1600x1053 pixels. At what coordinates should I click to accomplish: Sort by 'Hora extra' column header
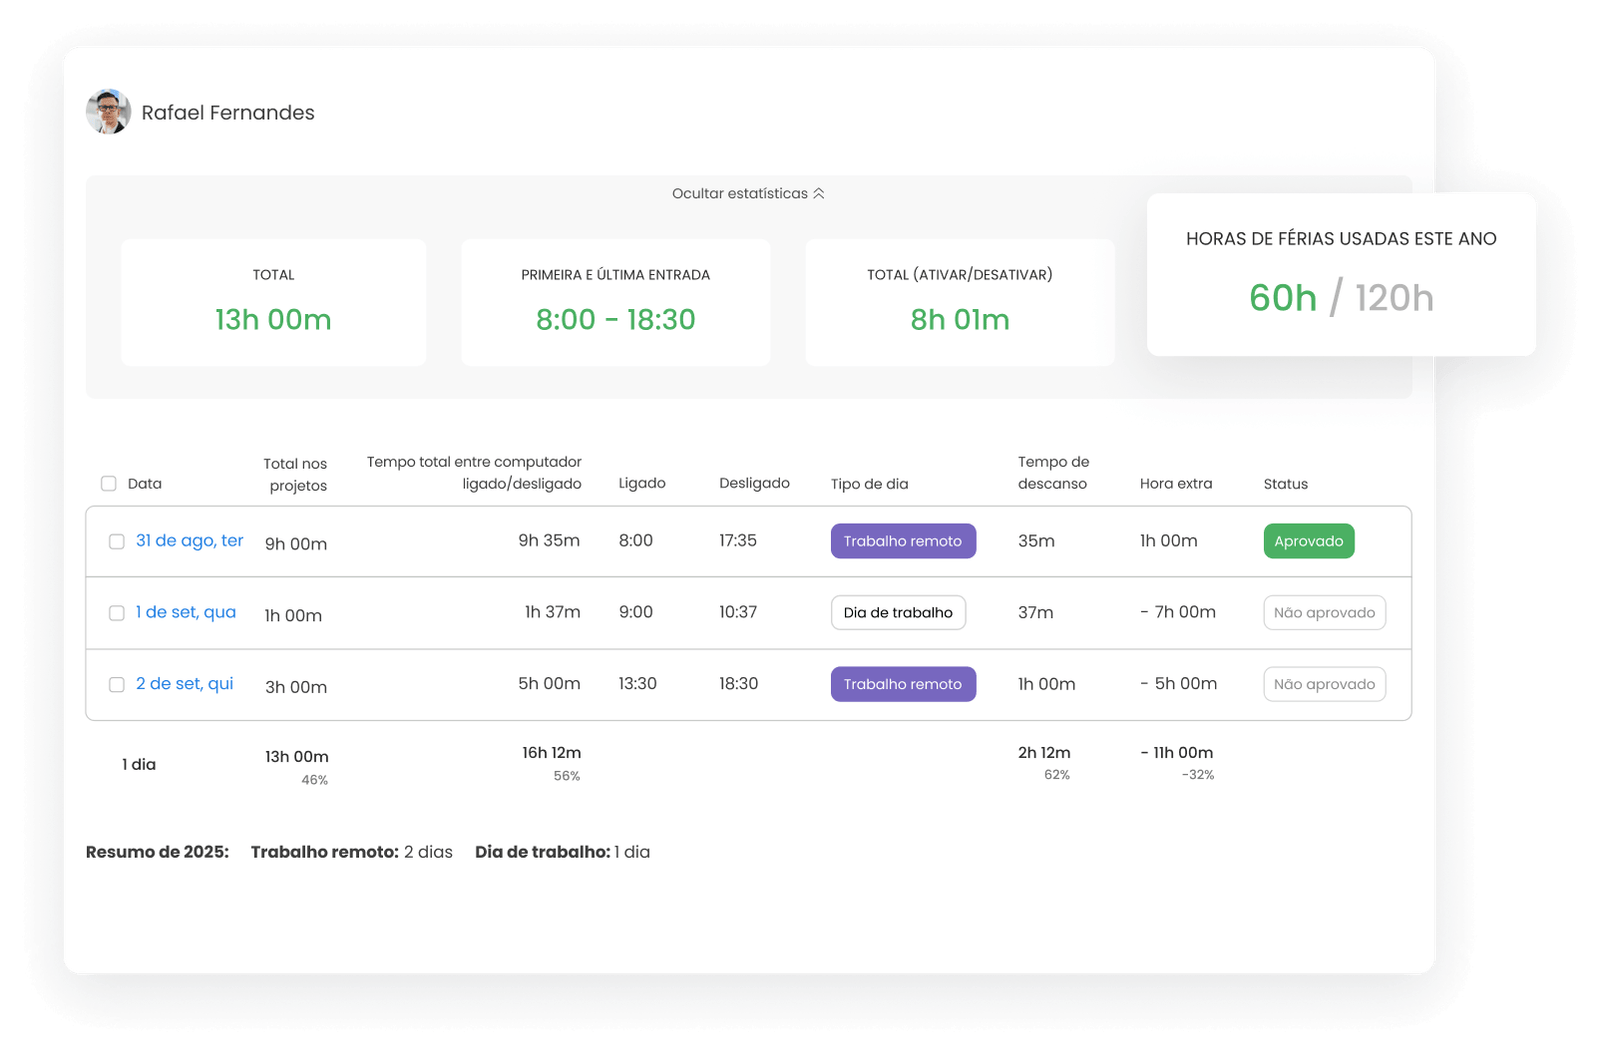[1175, 484]
